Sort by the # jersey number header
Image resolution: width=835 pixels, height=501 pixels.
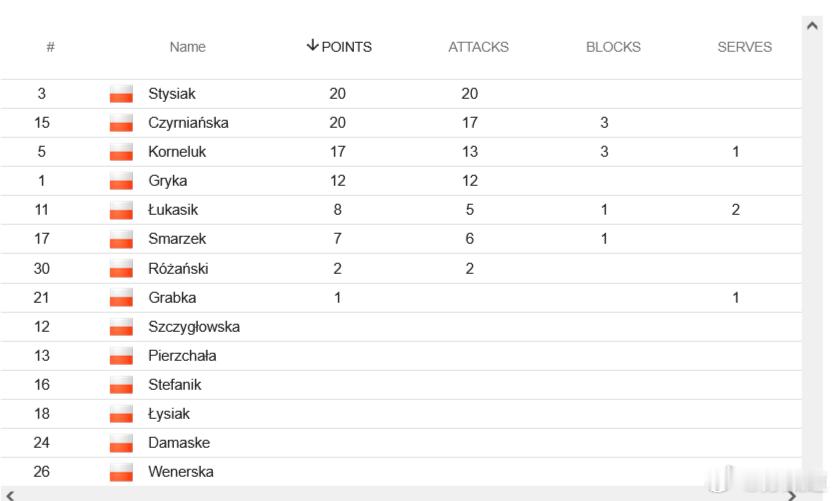tap(50, 47)
